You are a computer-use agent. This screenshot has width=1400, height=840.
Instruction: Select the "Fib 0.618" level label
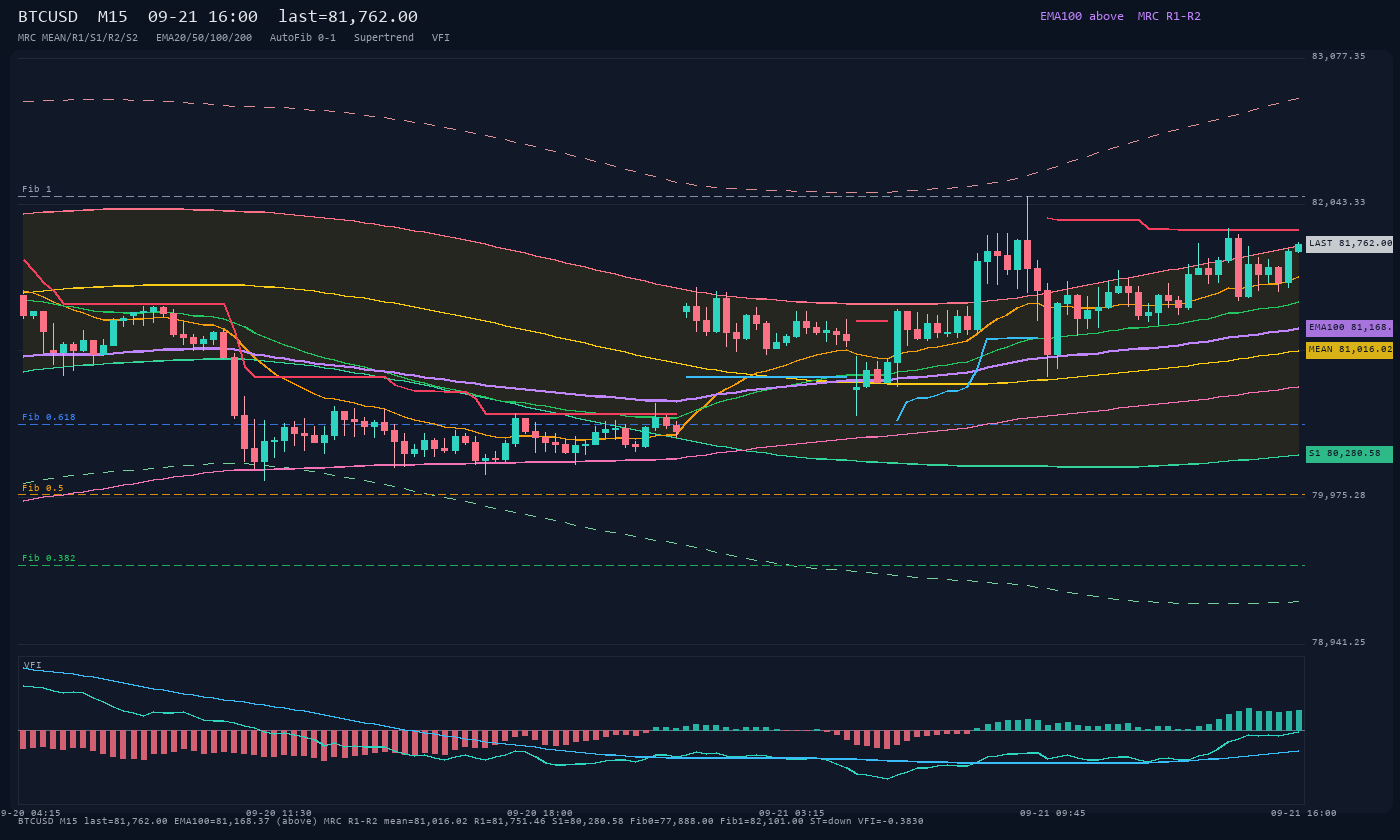[x=49, y=417]
